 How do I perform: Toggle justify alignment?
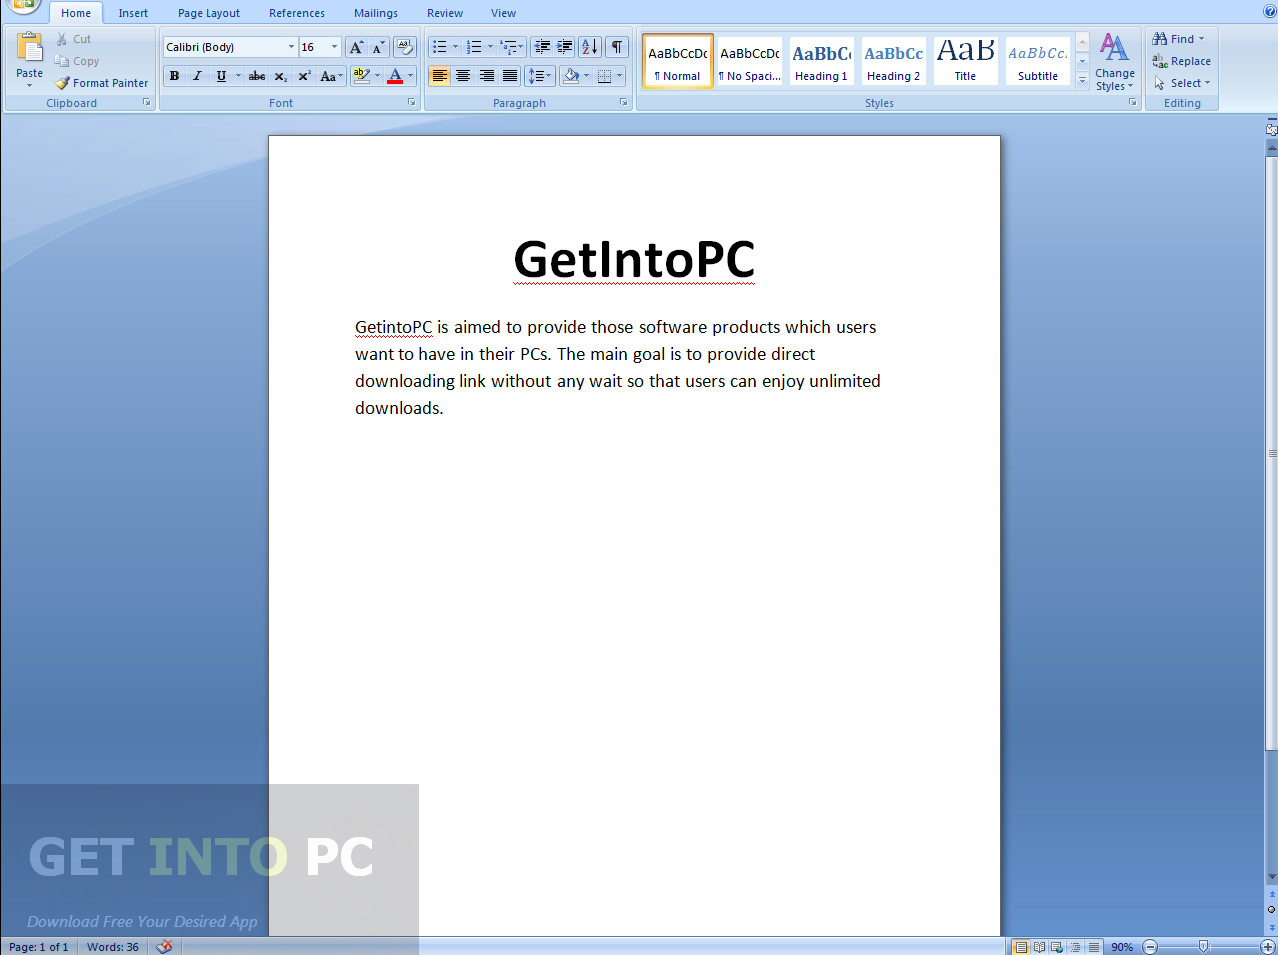[x=510, y=76]
